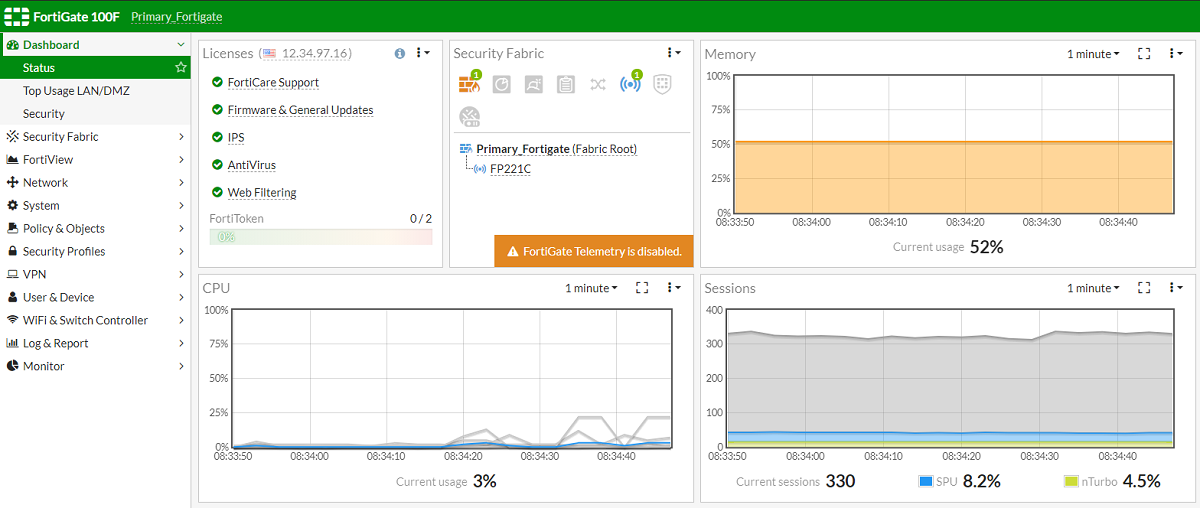Image resolution: width=1200 pixels, height=508 pixels.
Task: Click the Web Filtering license link
Action: (262, 193)
